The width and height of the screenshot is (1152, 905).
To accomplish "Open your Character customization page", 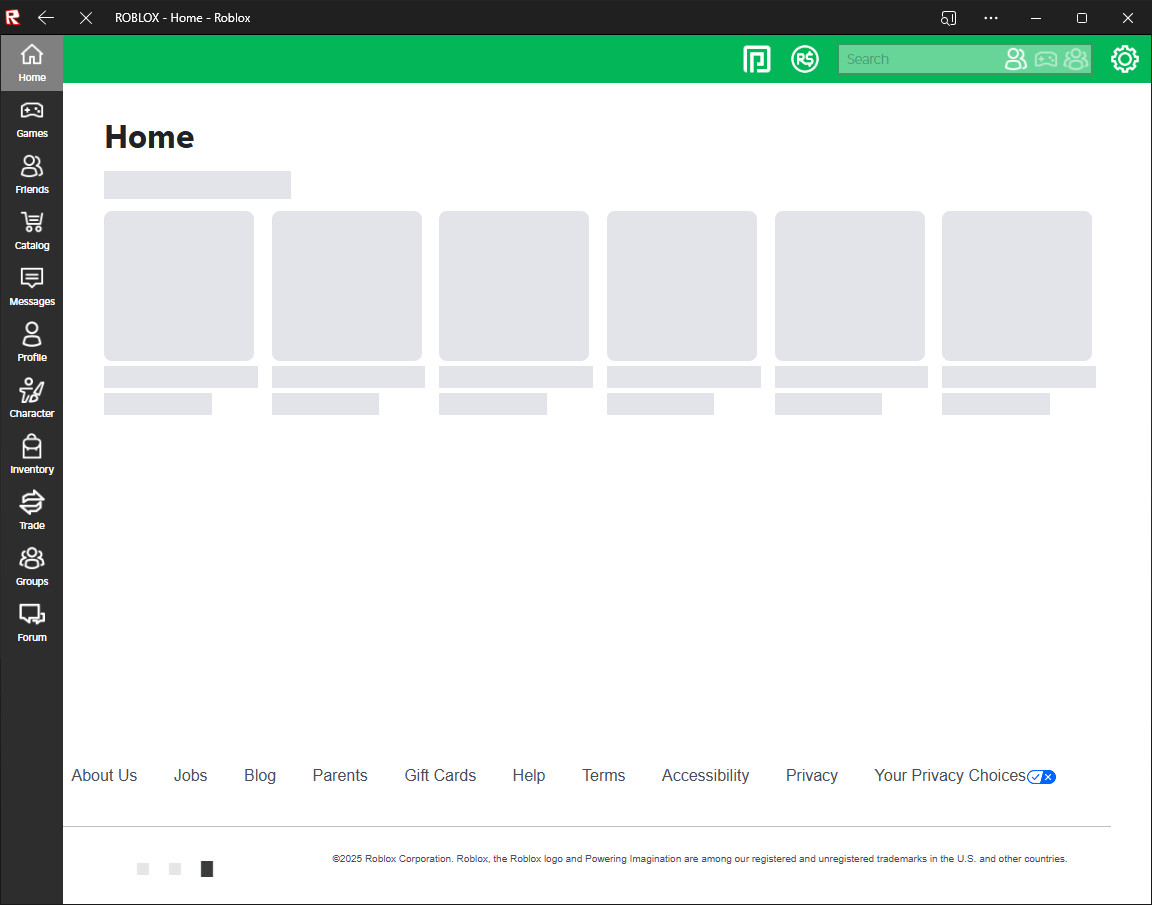I will 31,397.
